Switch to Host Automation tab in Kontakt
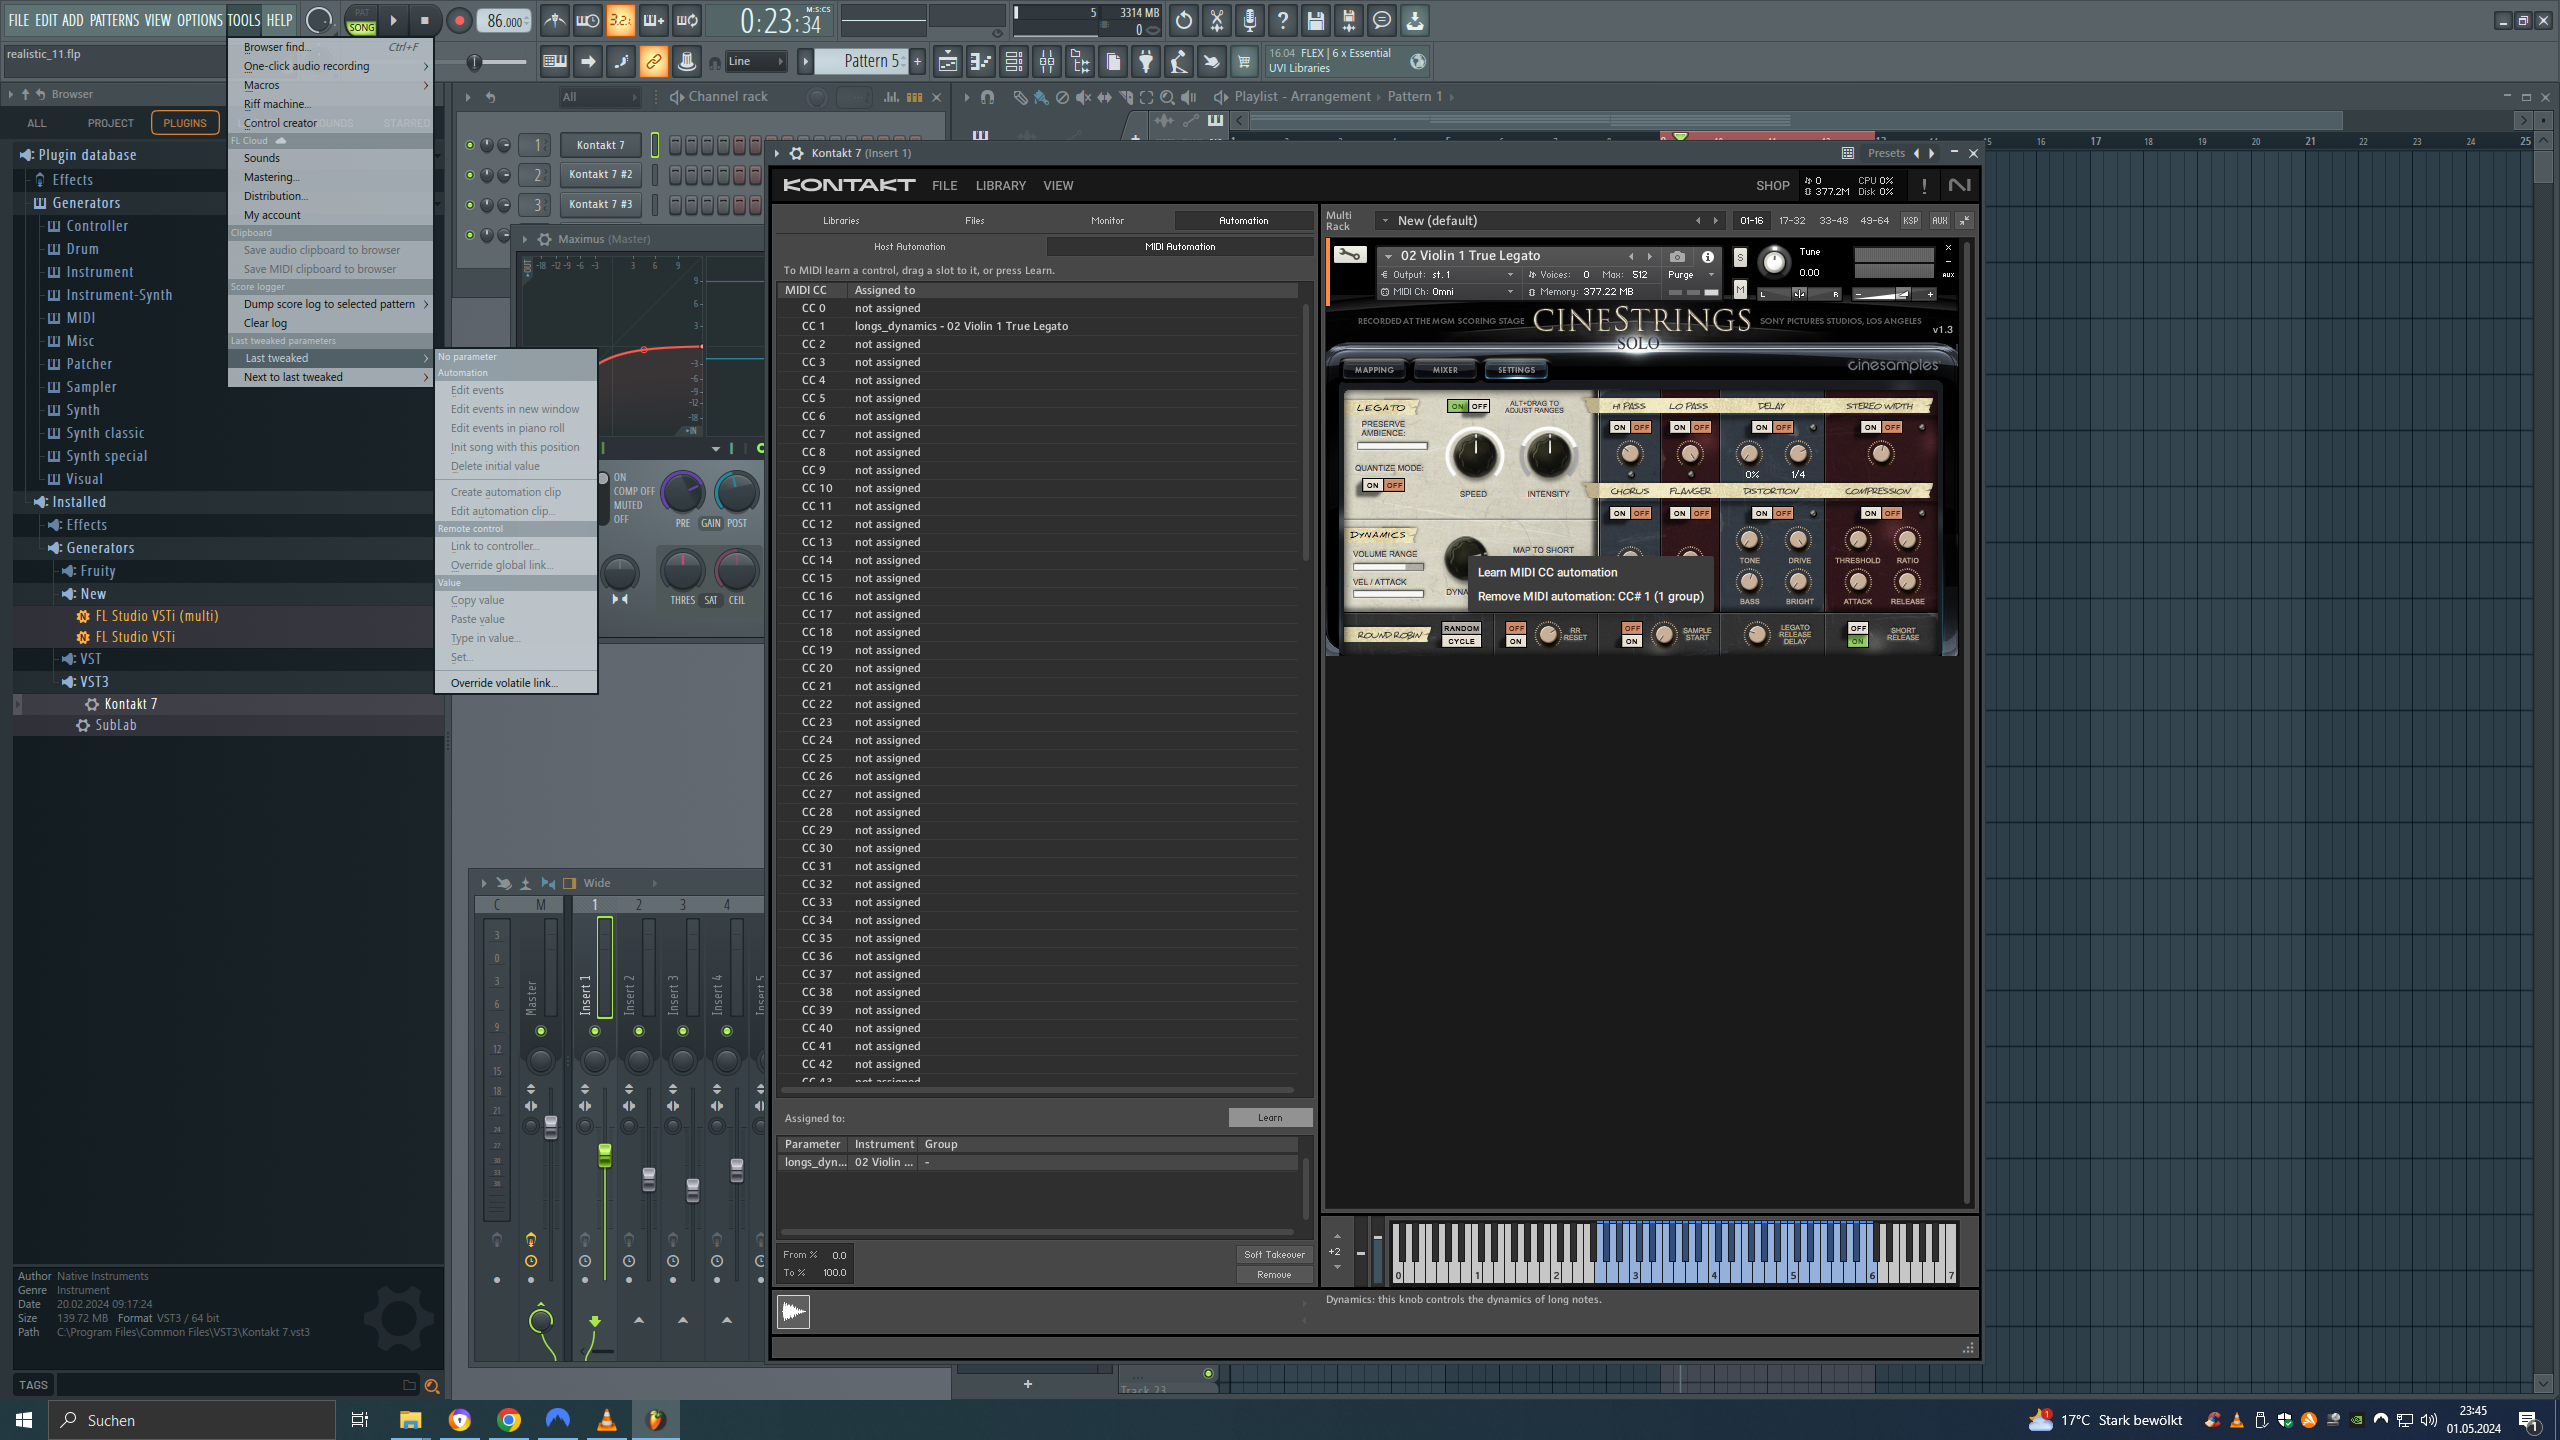 pos(909,246)
